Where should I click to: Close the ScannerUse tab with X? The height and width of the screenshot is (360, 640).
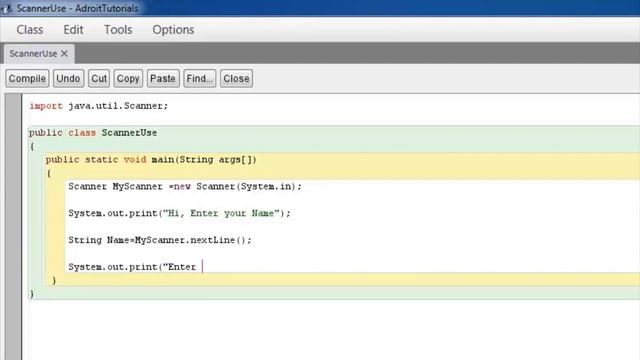64,53
